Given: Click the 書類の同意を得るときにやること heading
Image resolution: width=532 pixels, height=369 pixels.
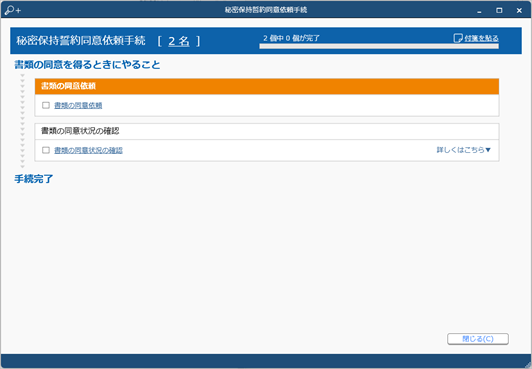Looking at the screenshot, I should point(87,65).
